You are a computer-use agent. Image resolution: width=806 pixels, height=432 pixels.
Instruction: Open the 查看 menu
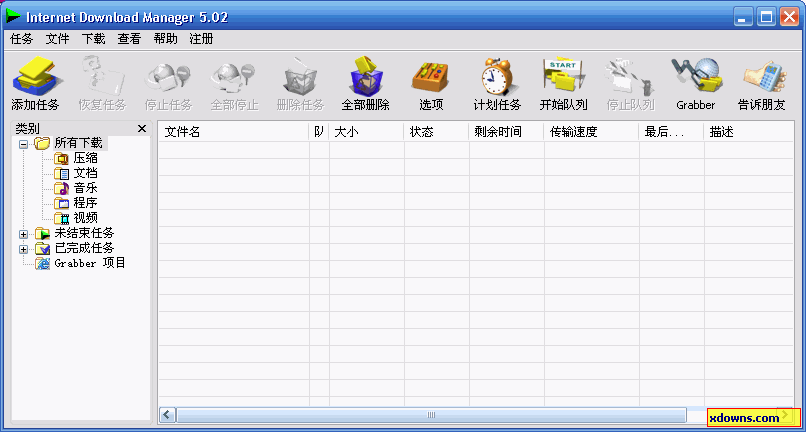(129, 39)
